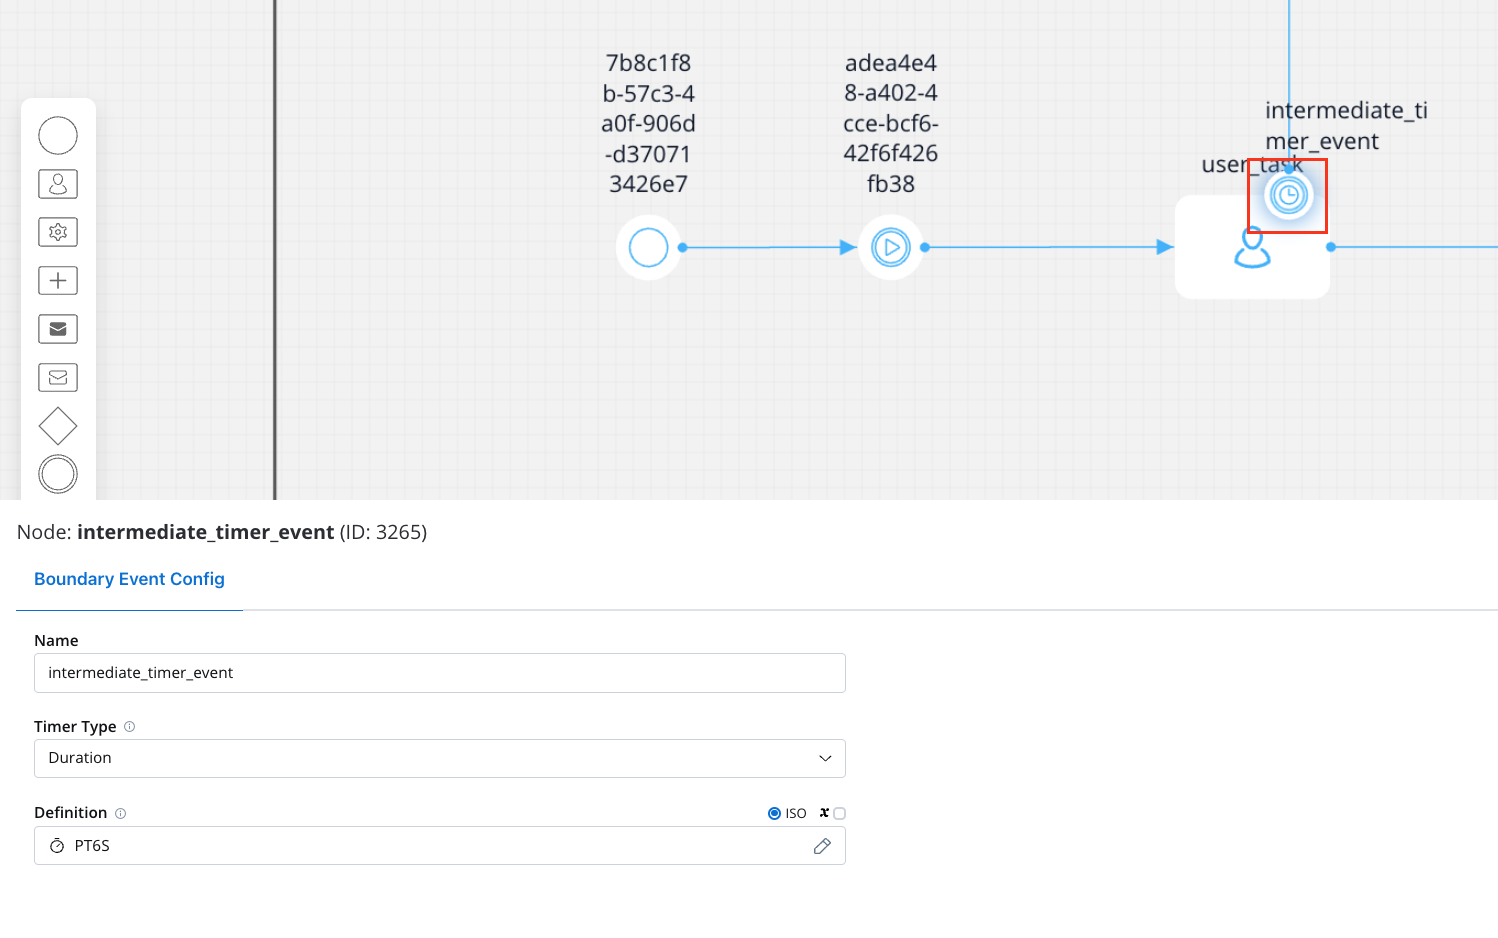The height and width of the screenshot is (938, 1498).
Task: Open the Boundary Event Config tab
Action: [x=129, y=579]
